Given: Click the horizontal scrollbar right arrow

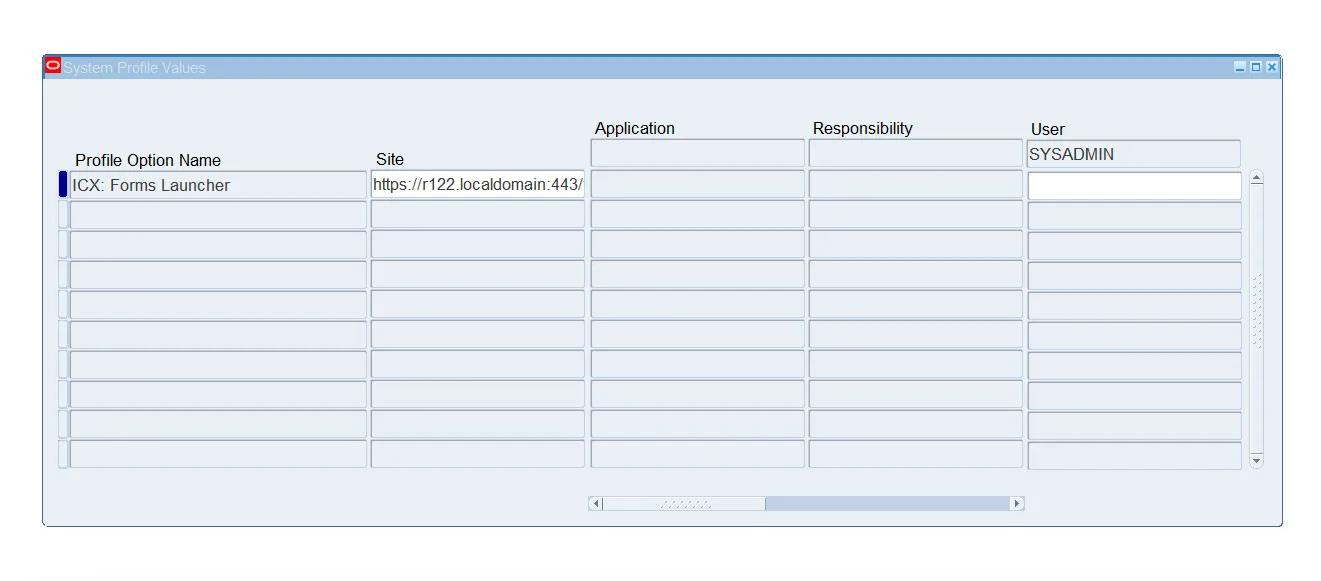Looking at the screenshot, I should 1017,503.
